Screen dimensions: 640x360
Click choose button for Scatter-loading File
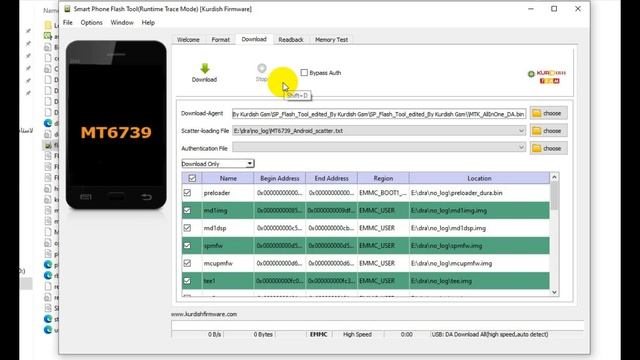tap(549, 131)
